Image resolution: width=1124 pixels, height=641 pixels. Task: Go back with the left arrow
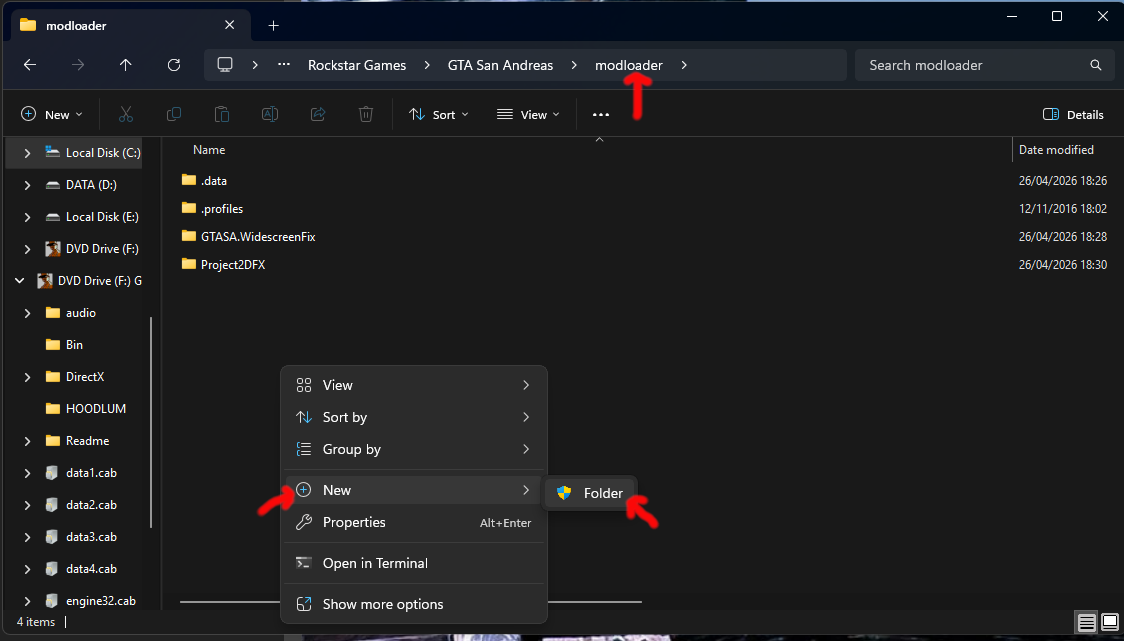tap(29, 65)
